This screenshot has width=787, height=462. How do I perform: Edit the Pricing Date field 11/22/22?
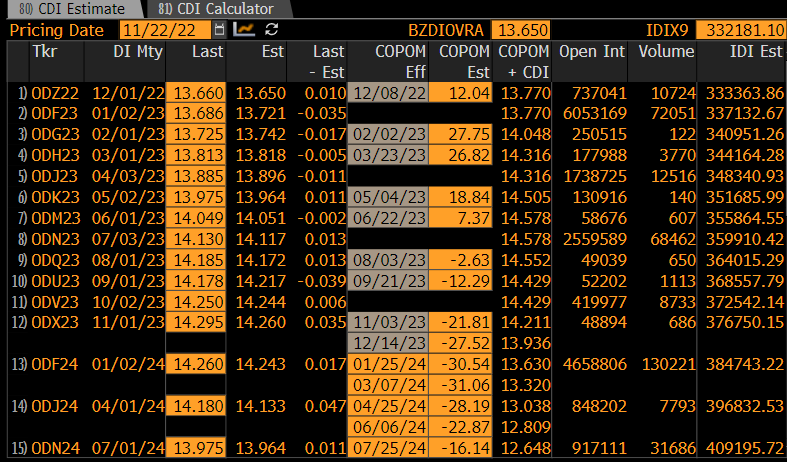click(x=165, y=30)
